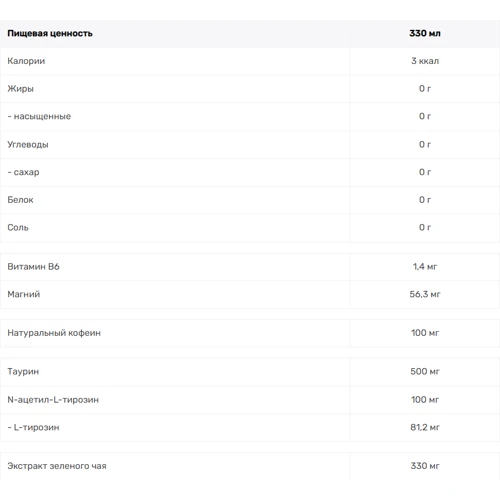500x500 pixels.
Task: Select the "Таурин" row label
Action: (x=23, y=371)
